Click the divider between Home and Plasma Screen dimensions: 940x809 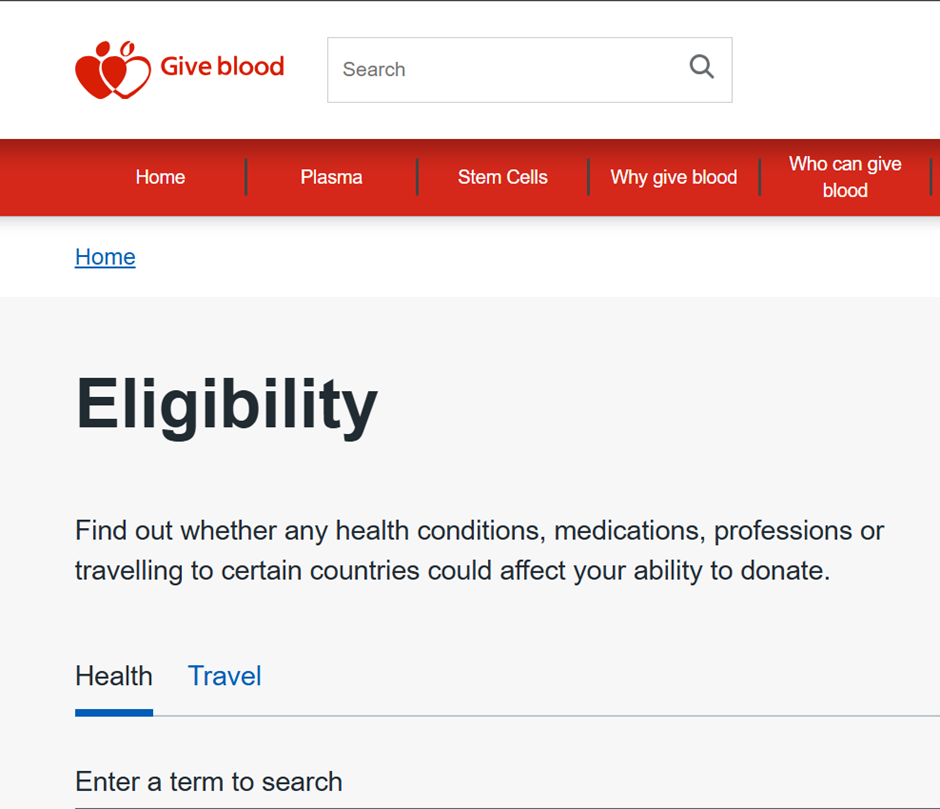click(246, 177)
